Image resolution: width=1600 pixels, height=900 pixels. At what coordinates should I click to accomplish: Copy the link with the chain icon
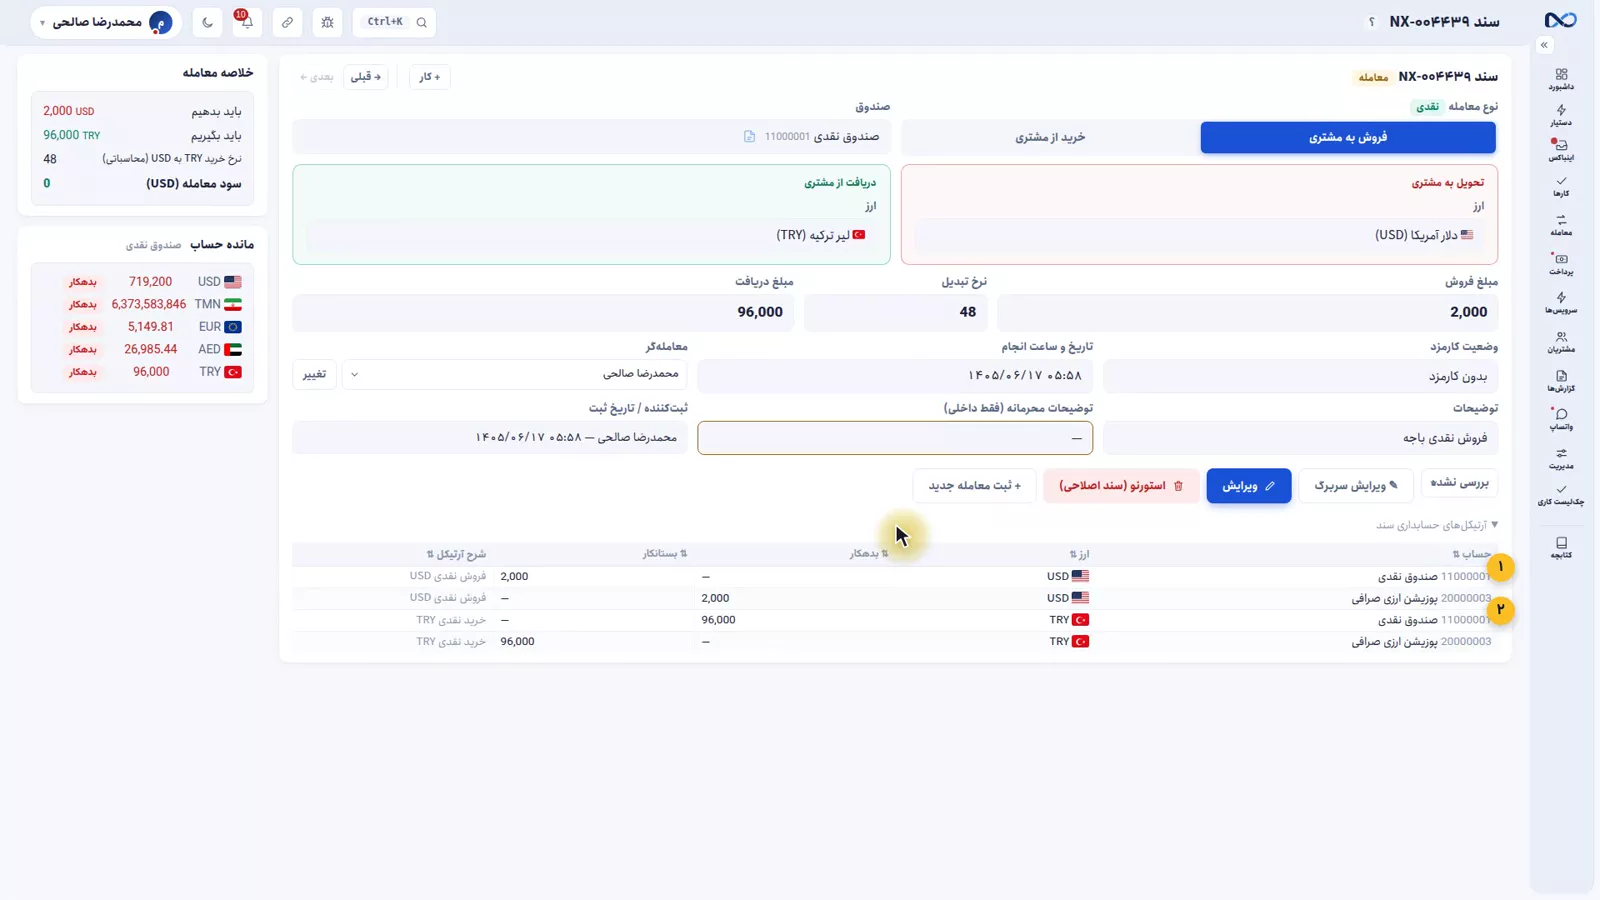[x=287, y=22]
